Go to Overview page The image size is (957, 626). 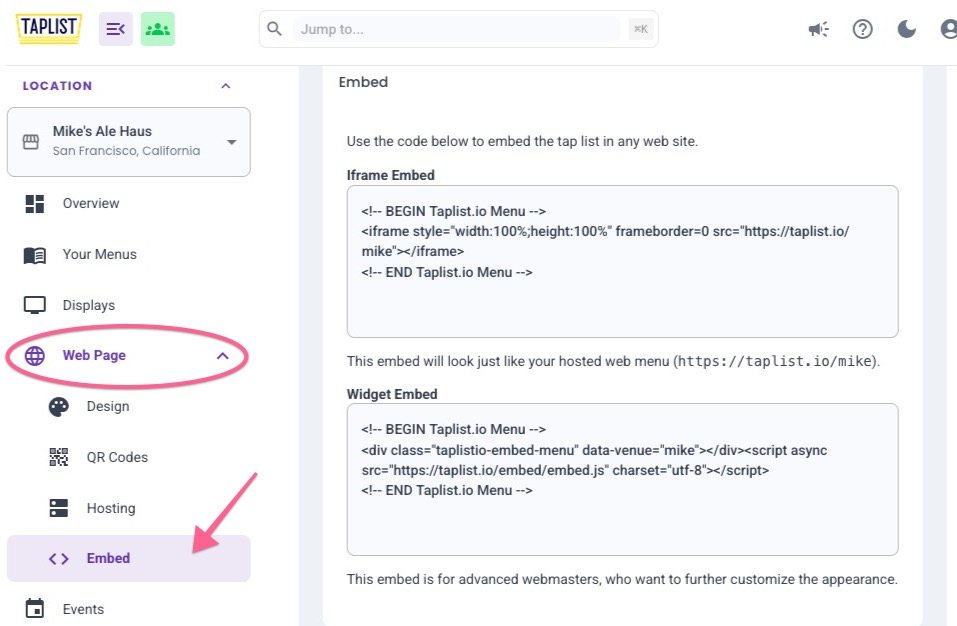pyautogui.click(x=91, y=203)
